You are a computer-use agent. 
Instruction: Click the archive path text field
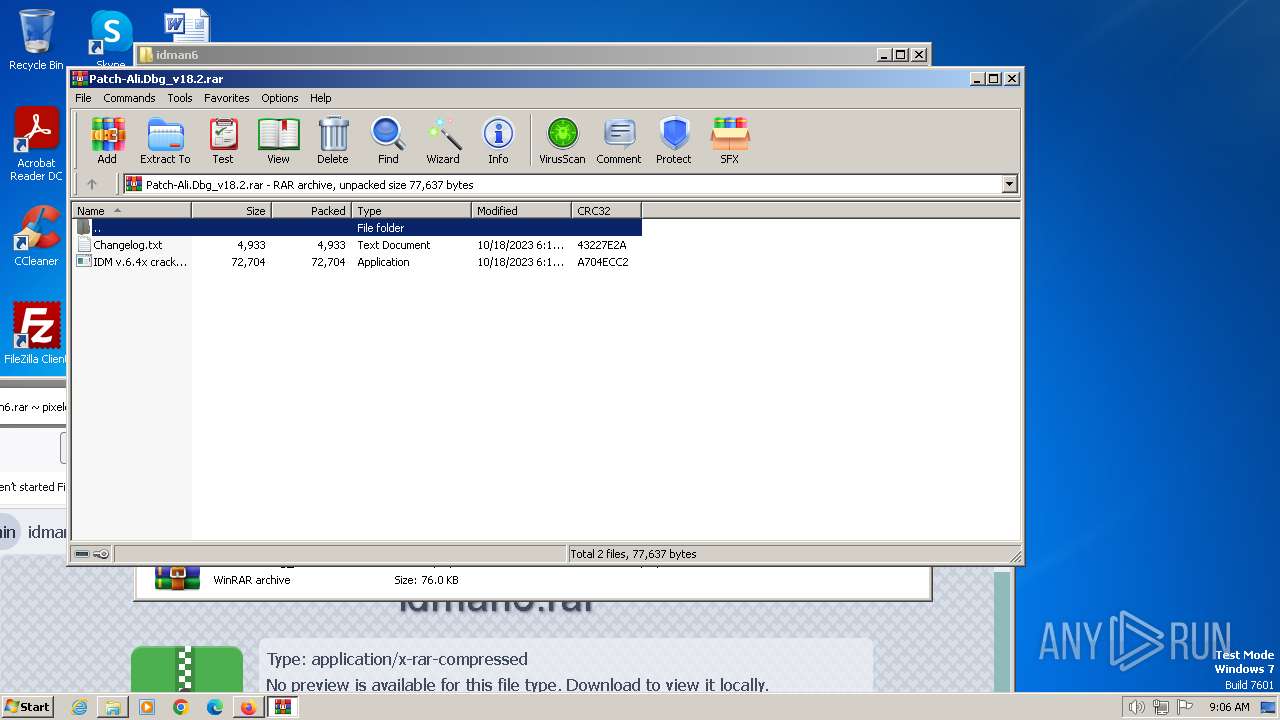pyautogui.click(x=564, y=184)
